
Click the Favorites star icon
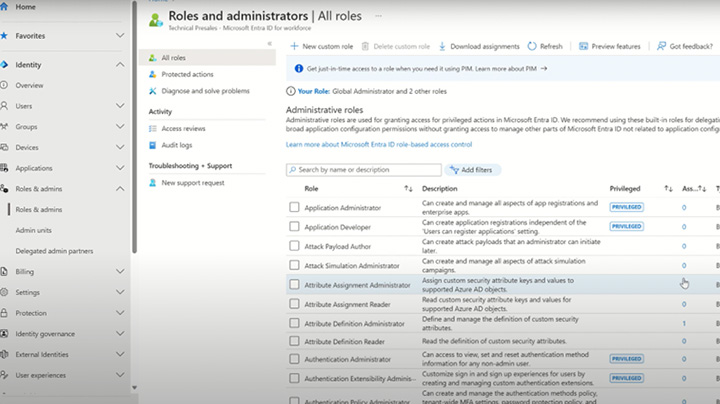point(4,36)
